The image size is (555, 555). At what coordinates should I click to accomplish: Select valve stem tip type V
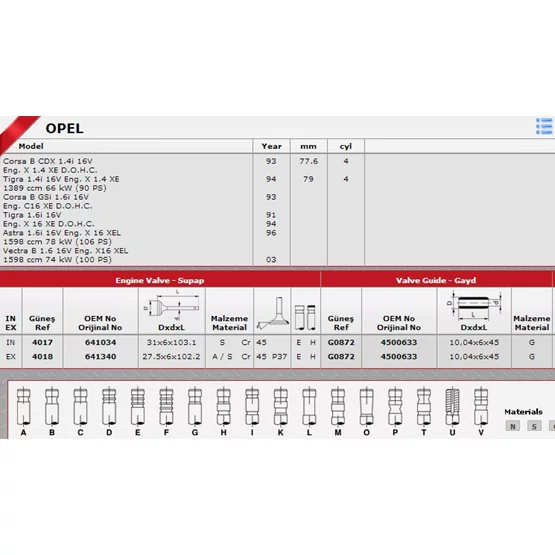point(481,411)
